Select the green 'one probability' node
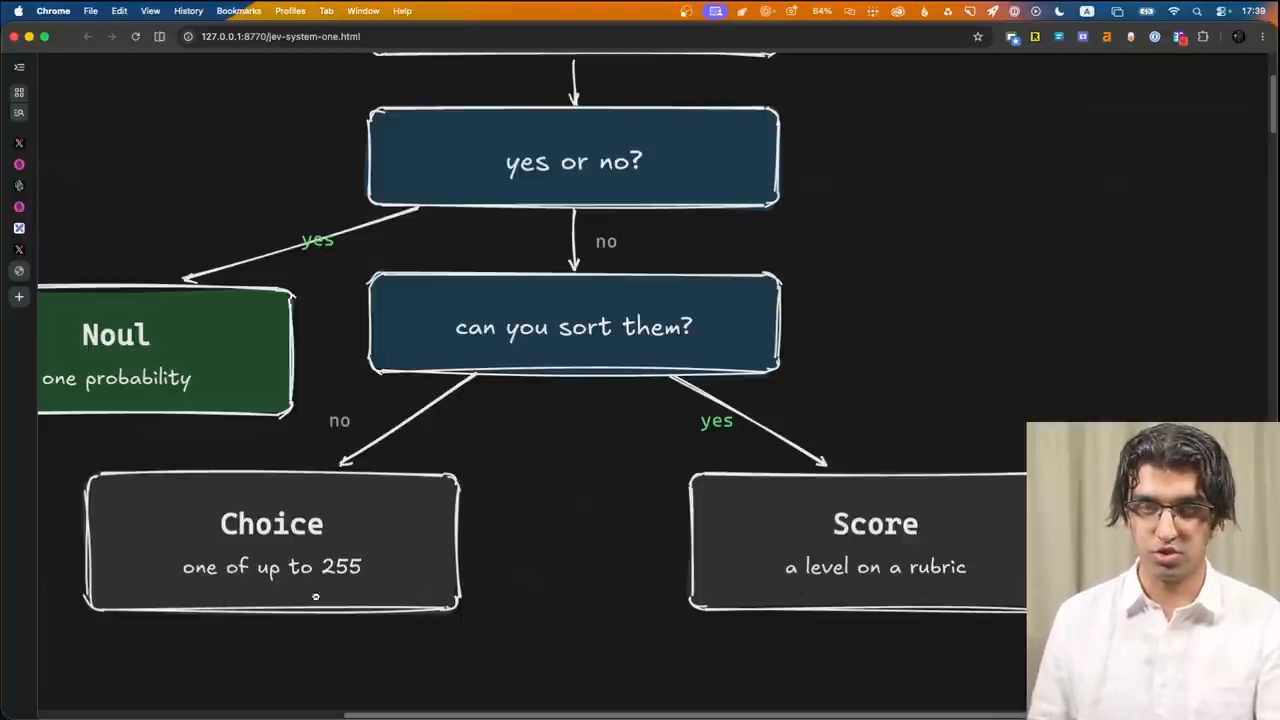 [166, 351]
